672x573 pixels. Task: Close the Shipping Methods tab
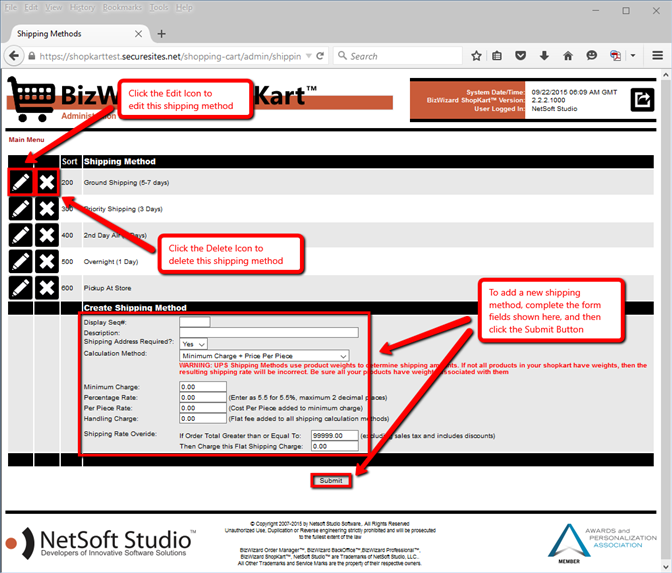click(138, 34)
